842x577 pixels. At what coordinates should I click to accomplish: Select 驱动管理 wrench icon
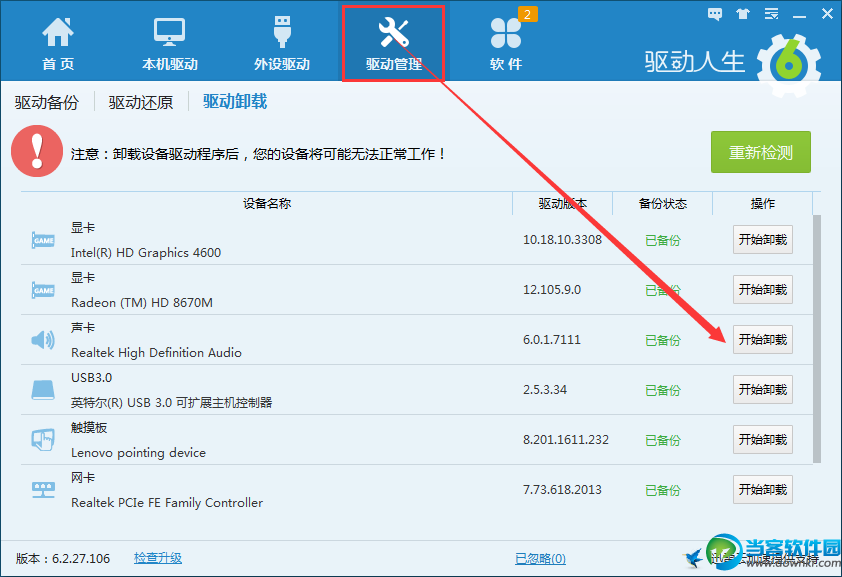point(394,32)
